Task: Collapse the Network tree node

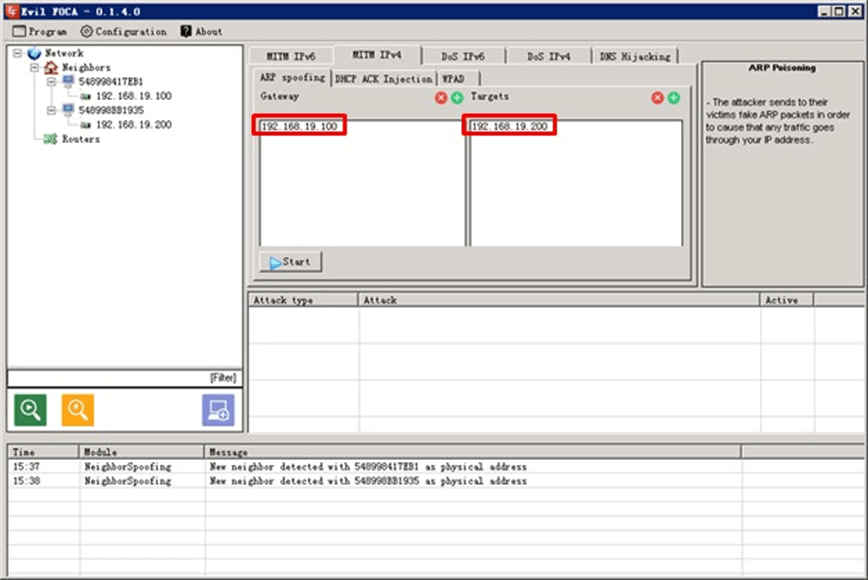Action: [x=18, y=53]
